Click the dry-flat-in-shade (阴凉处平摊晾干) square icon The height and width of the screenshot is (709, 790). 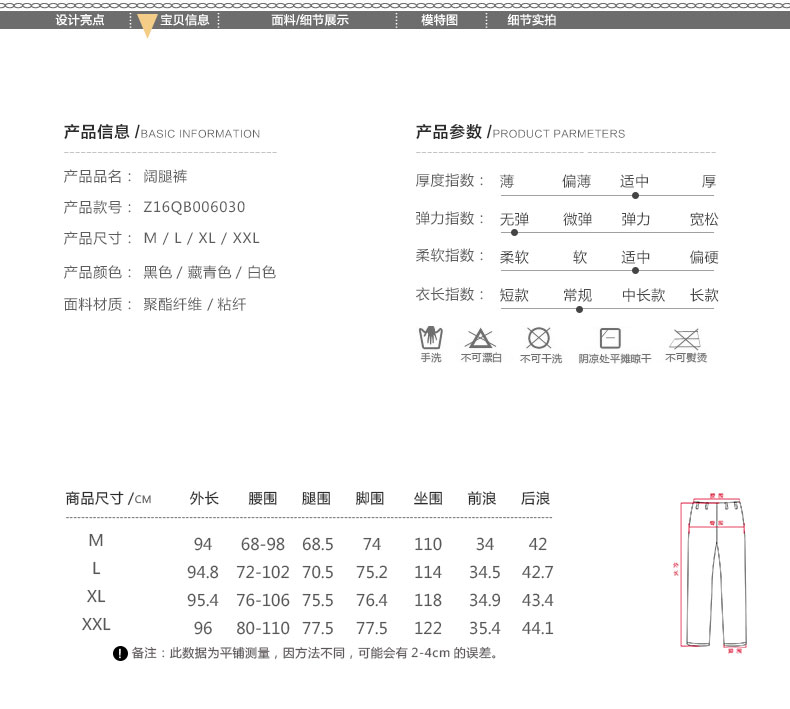pyautogui.click(x=610, y=337)
